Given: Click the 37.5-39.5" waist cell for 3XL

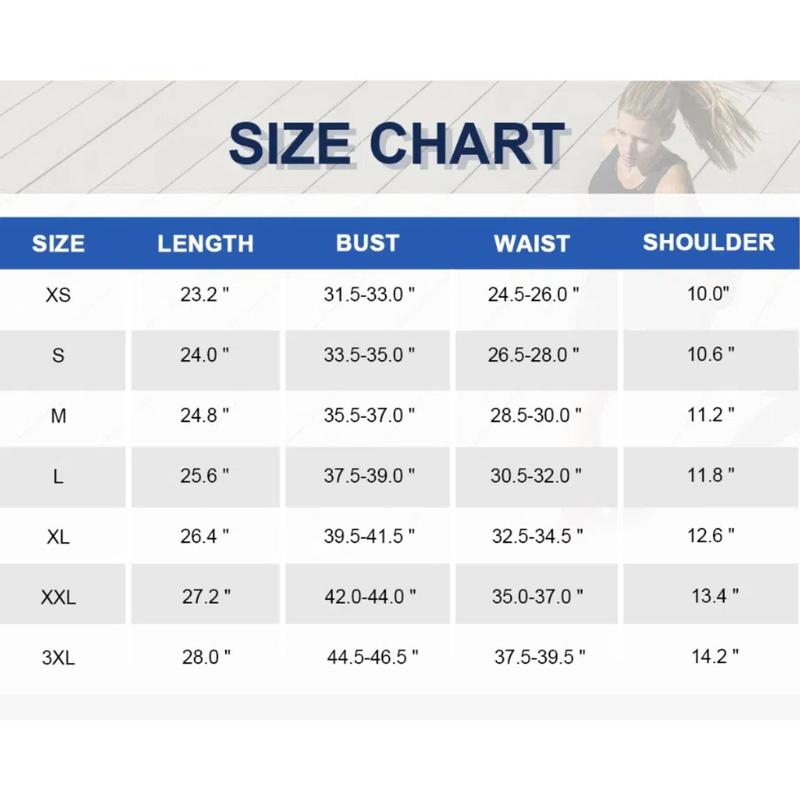Looking at the screenshot, I should [x=540, y=657].
